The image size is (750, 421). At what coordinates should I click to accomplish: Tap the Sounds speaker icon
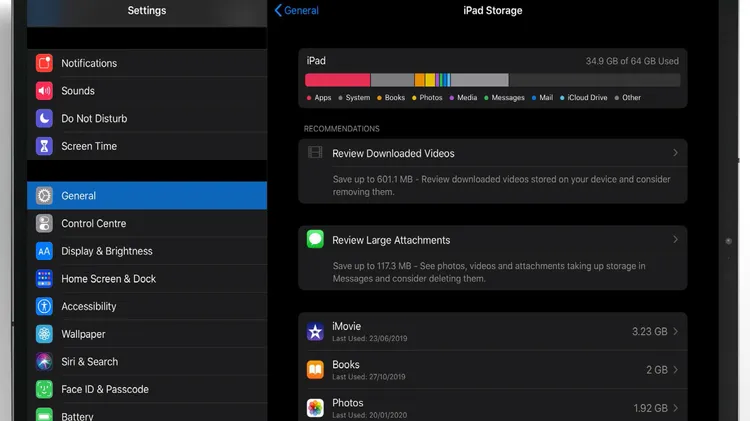pos(44,91)
